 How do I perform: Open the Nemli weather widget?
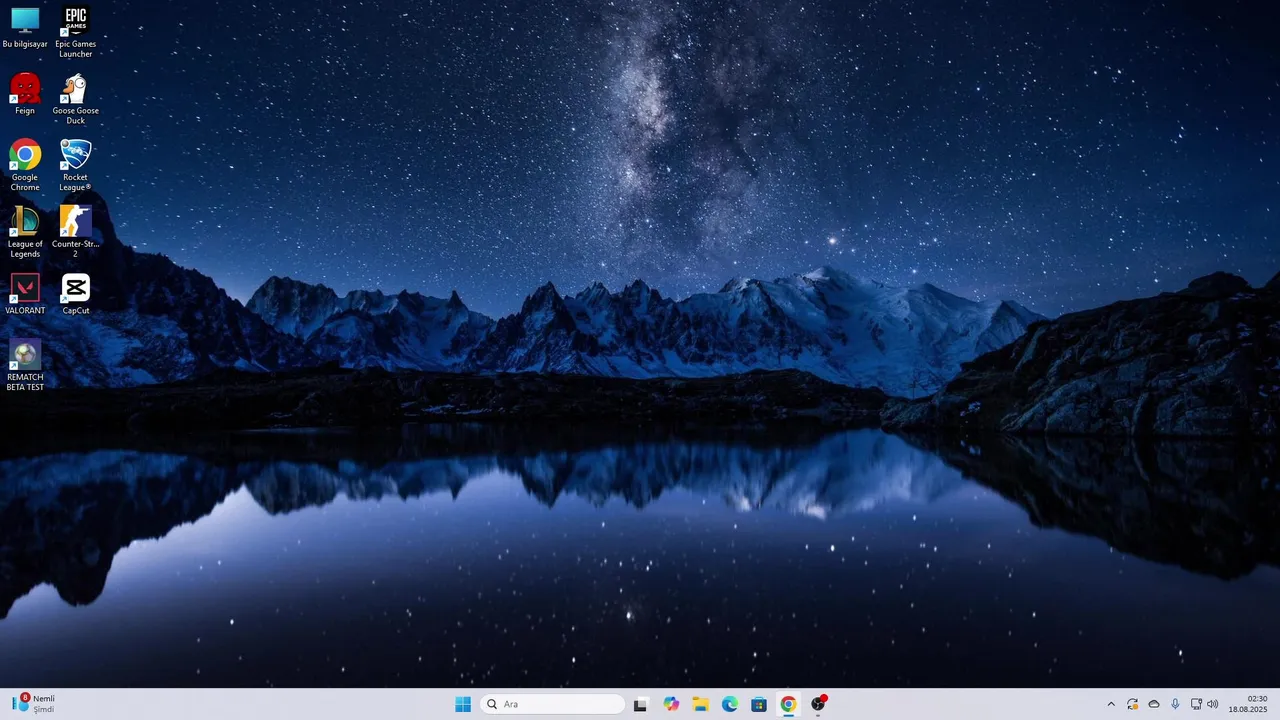(34, 704)
